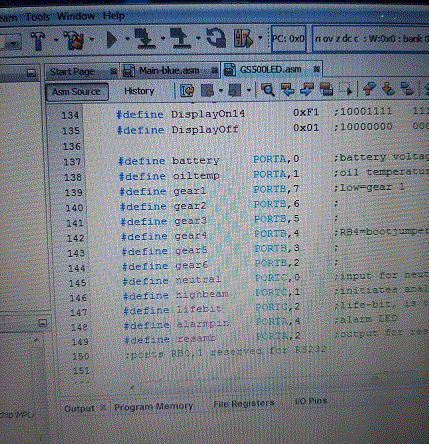
Task: Click Make and Program Device icon
Action: click(145, 38)
